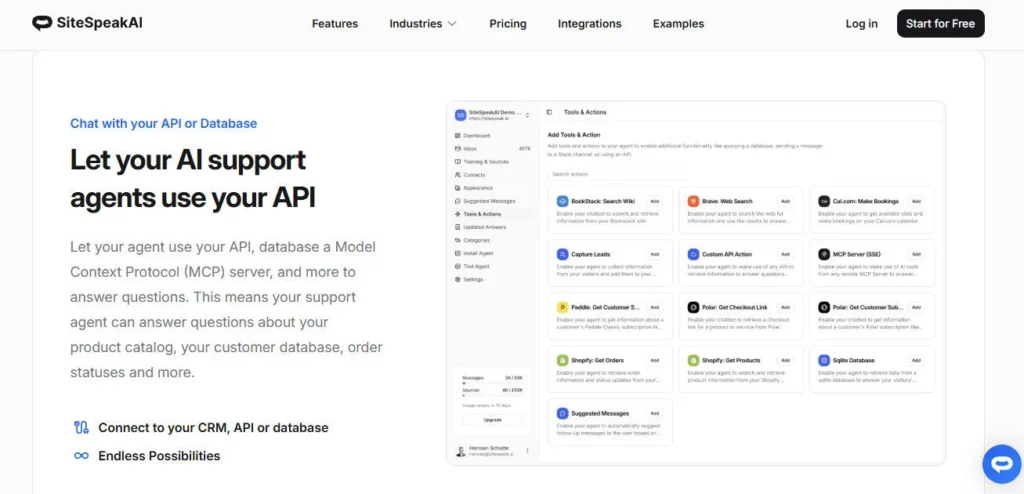Open the user menu dots beside Herman Schutte
Screen dimensions: 1024x494
point(527,451)
